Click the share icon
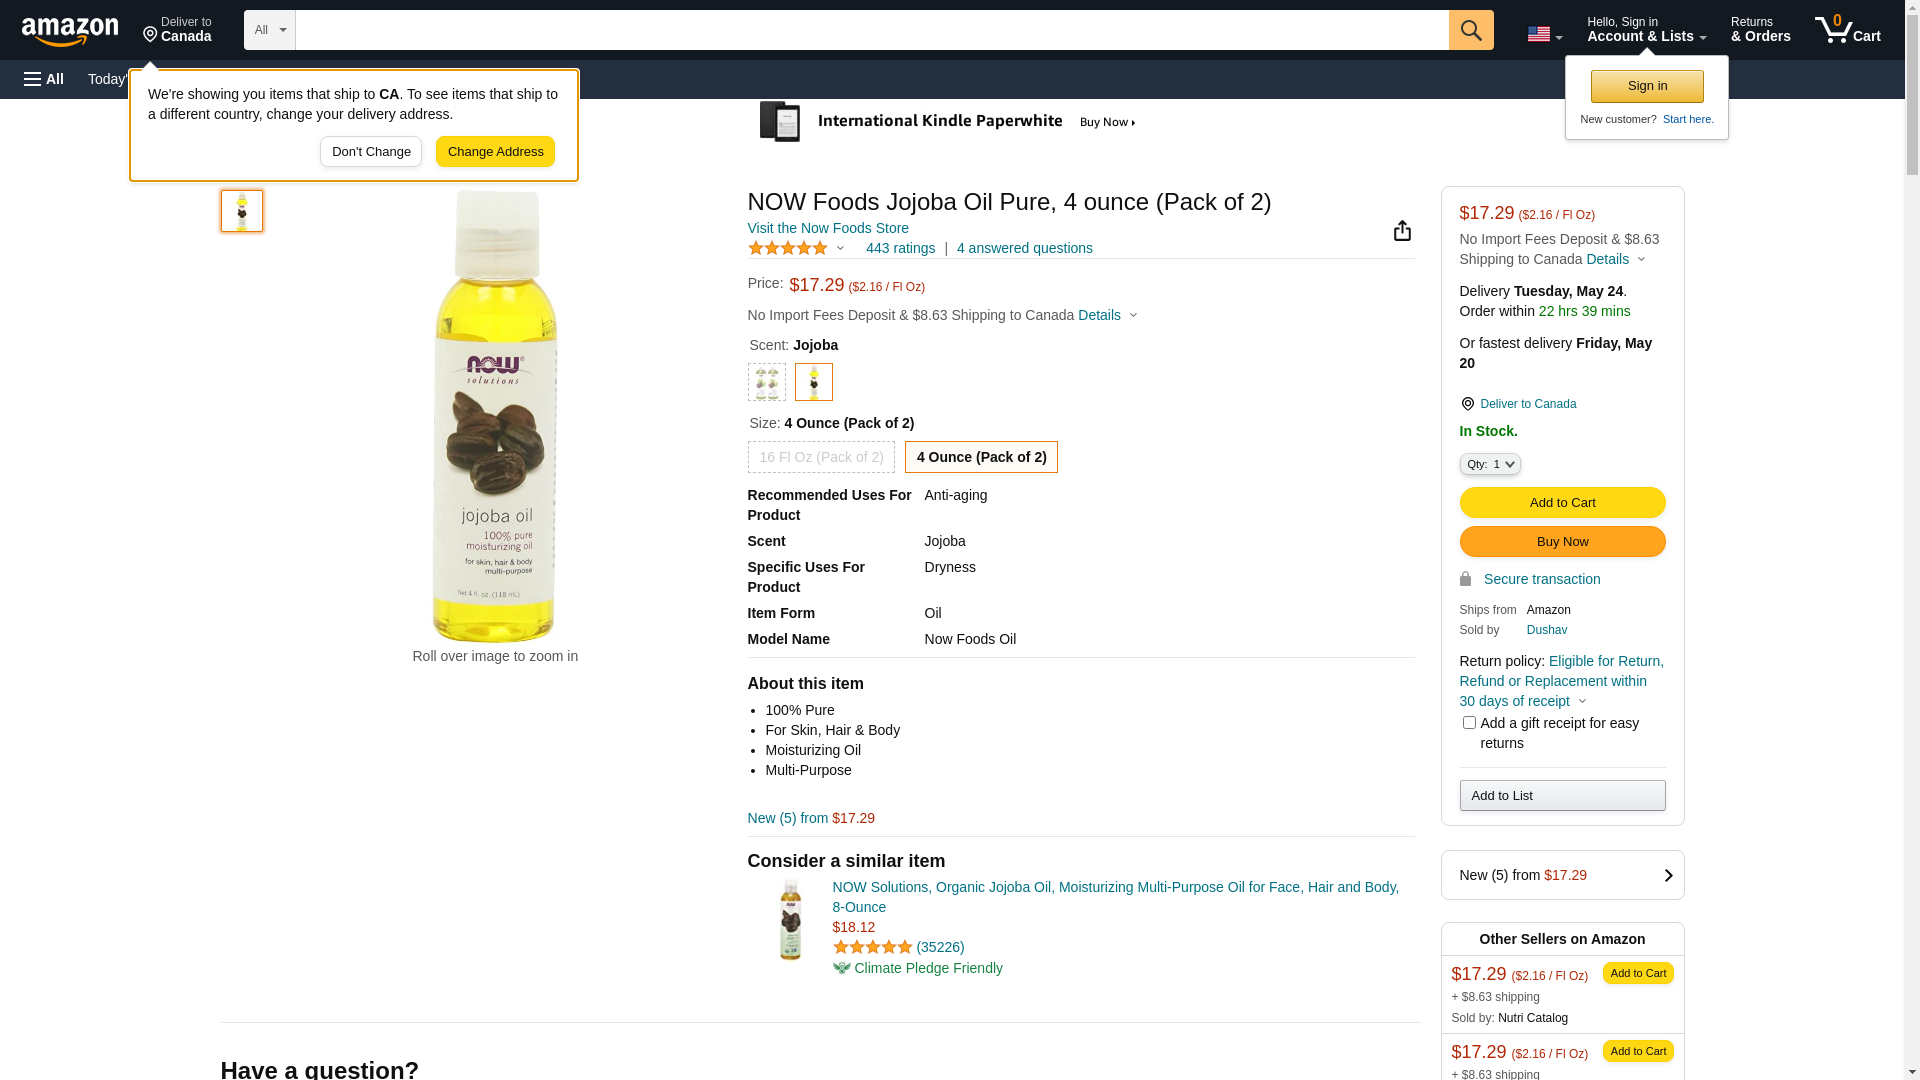1920x1080 pixels. tap(1402, 231)
